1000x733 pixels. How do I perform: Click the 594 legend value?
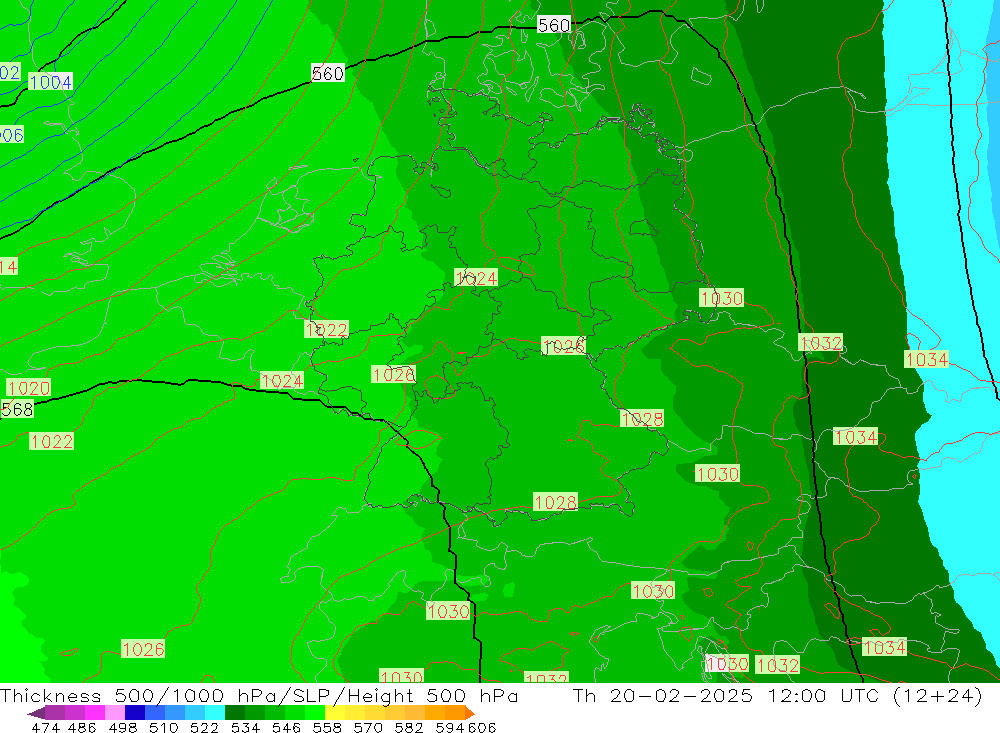(x=450, y=727)
